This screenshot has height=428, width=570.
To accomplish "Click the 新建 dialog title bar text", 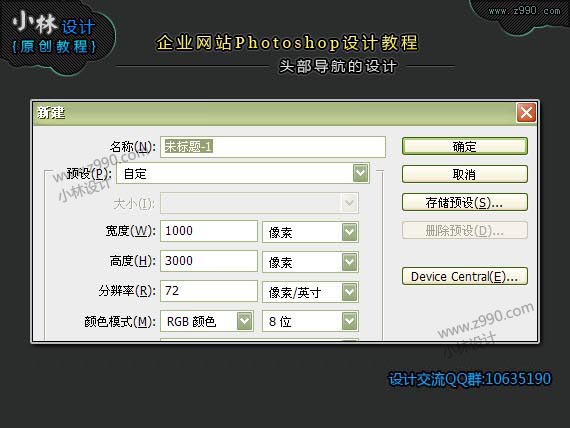I will [51, 113].
